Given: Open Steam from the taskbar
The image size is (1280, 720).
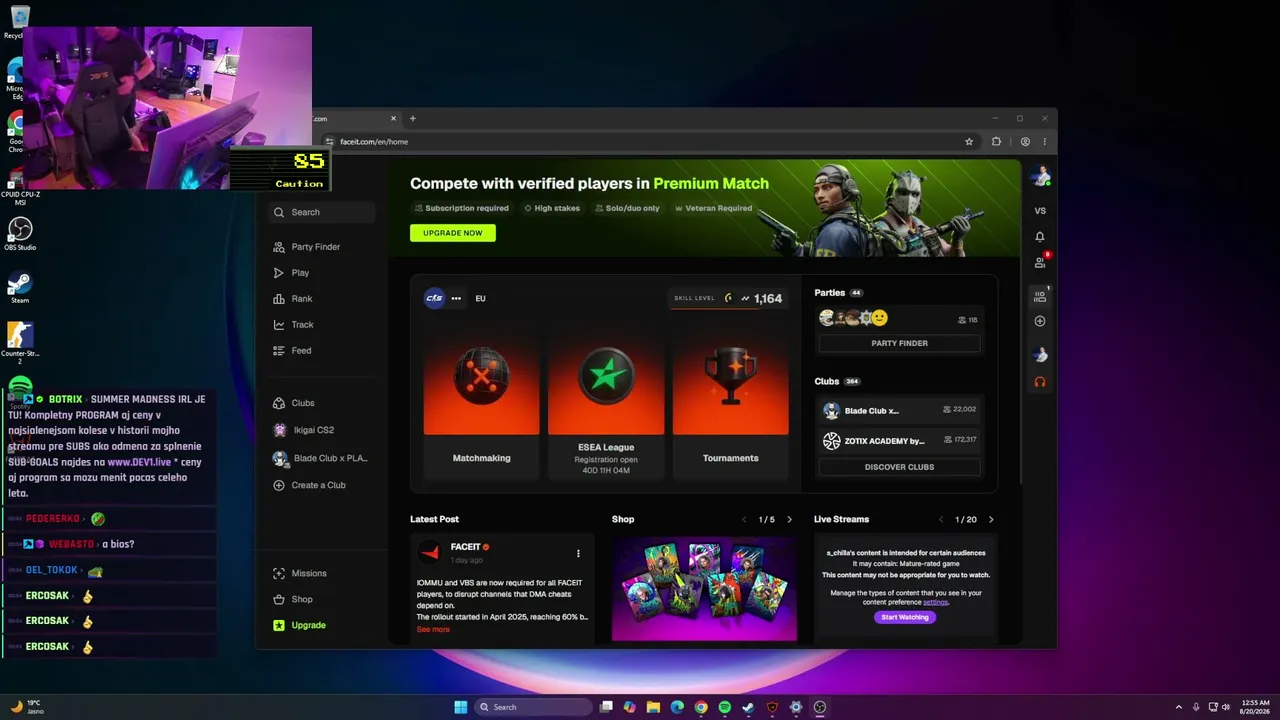Looking at the screenshot, I should 748,707.
